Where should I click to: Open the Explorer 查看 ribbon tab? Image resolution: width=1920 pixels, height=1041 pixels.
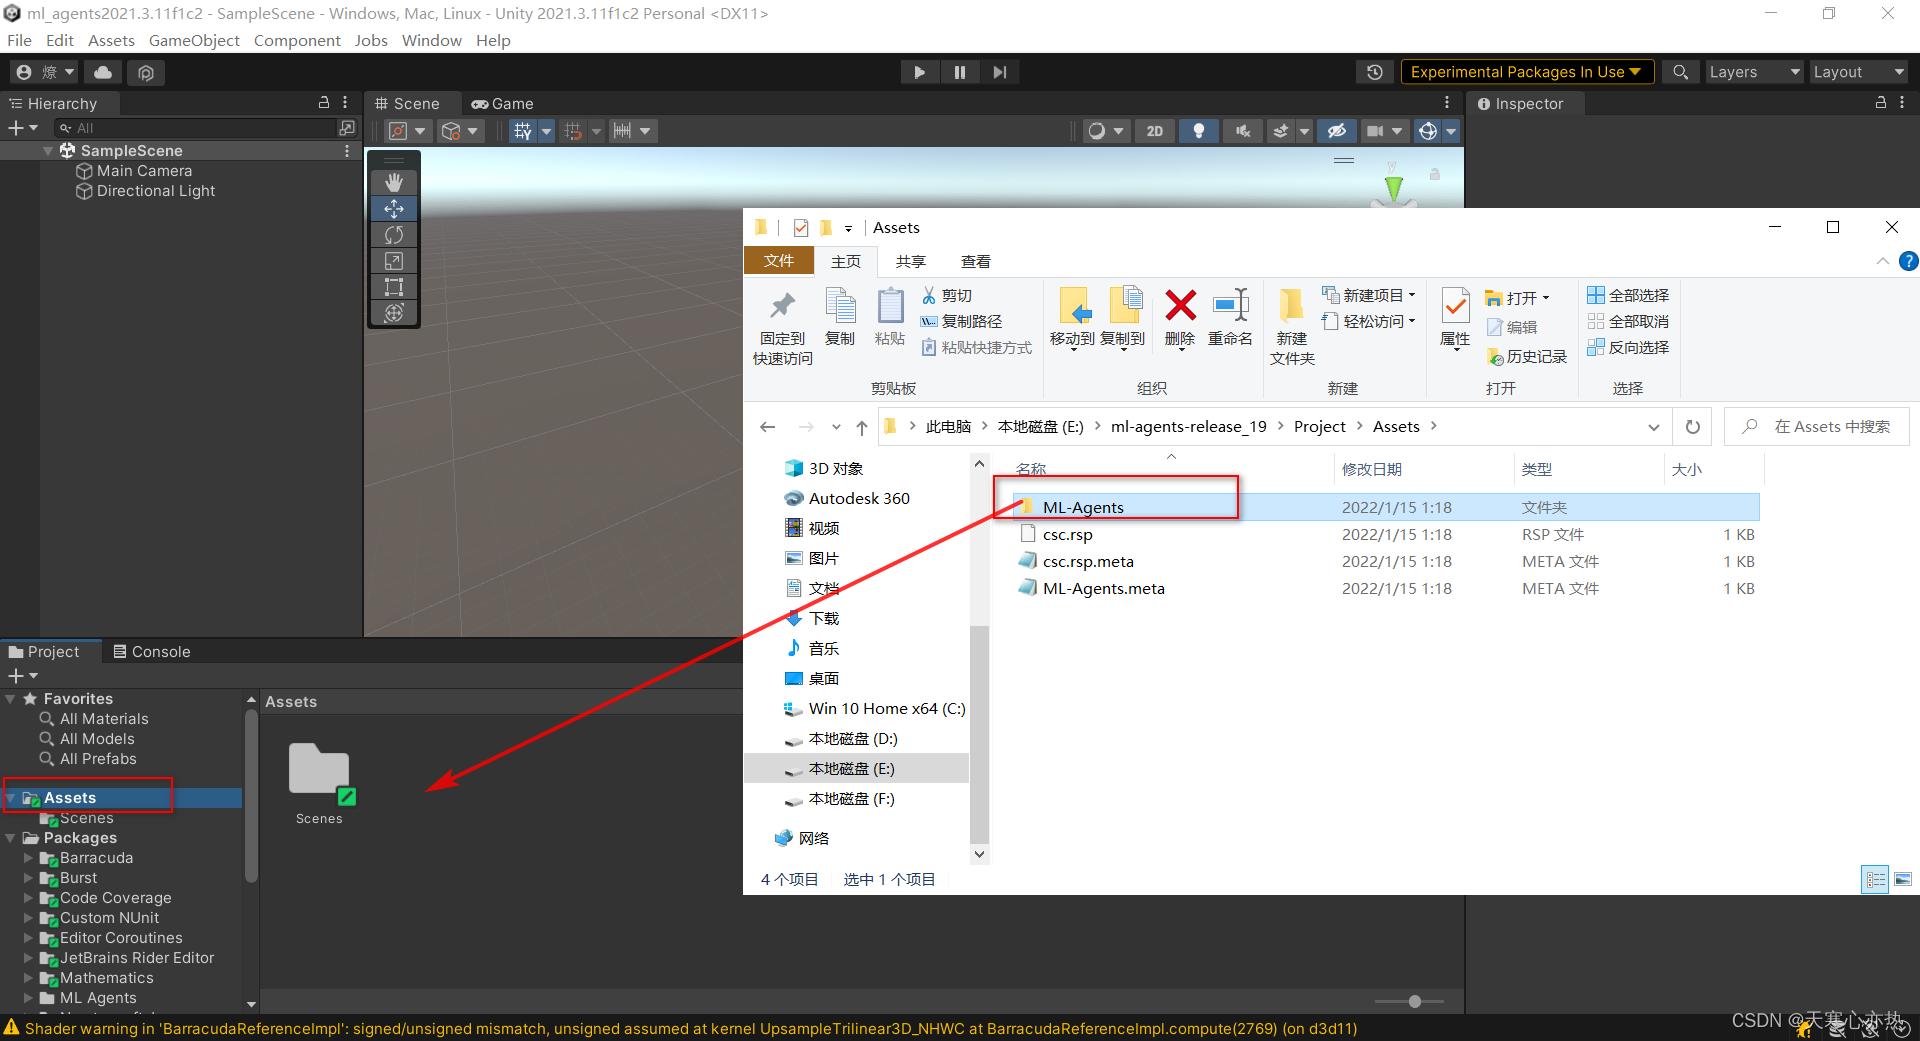976,261
